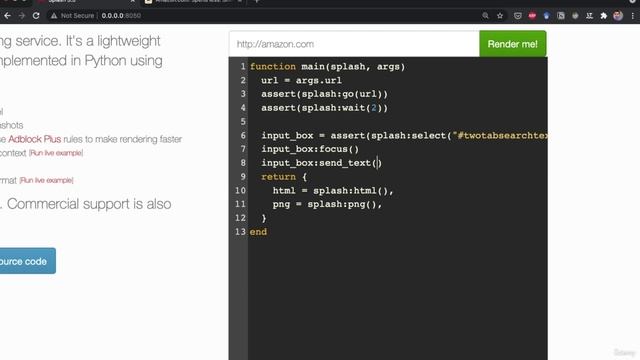
Task: Click the wait value 2 on line 4
Action: coord(373,108)
